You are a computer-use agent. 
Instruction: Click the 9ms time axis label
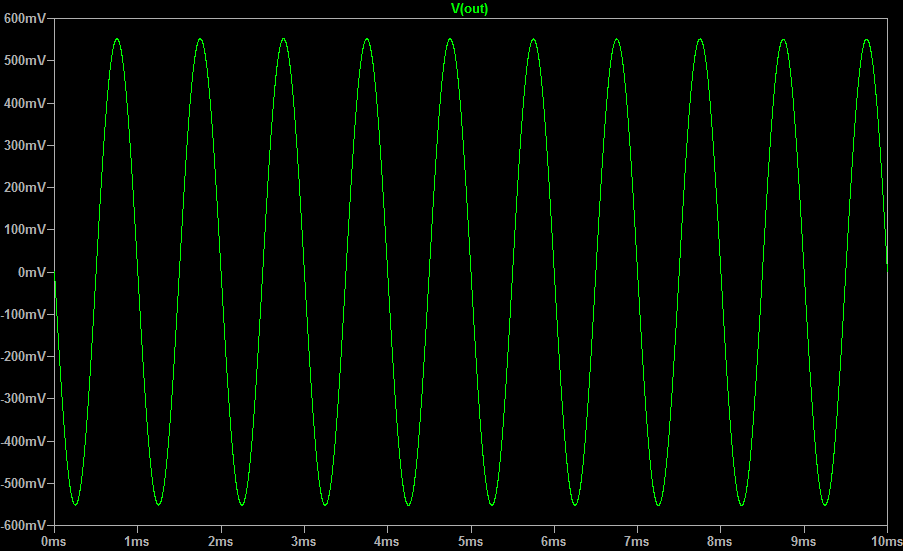803,542
